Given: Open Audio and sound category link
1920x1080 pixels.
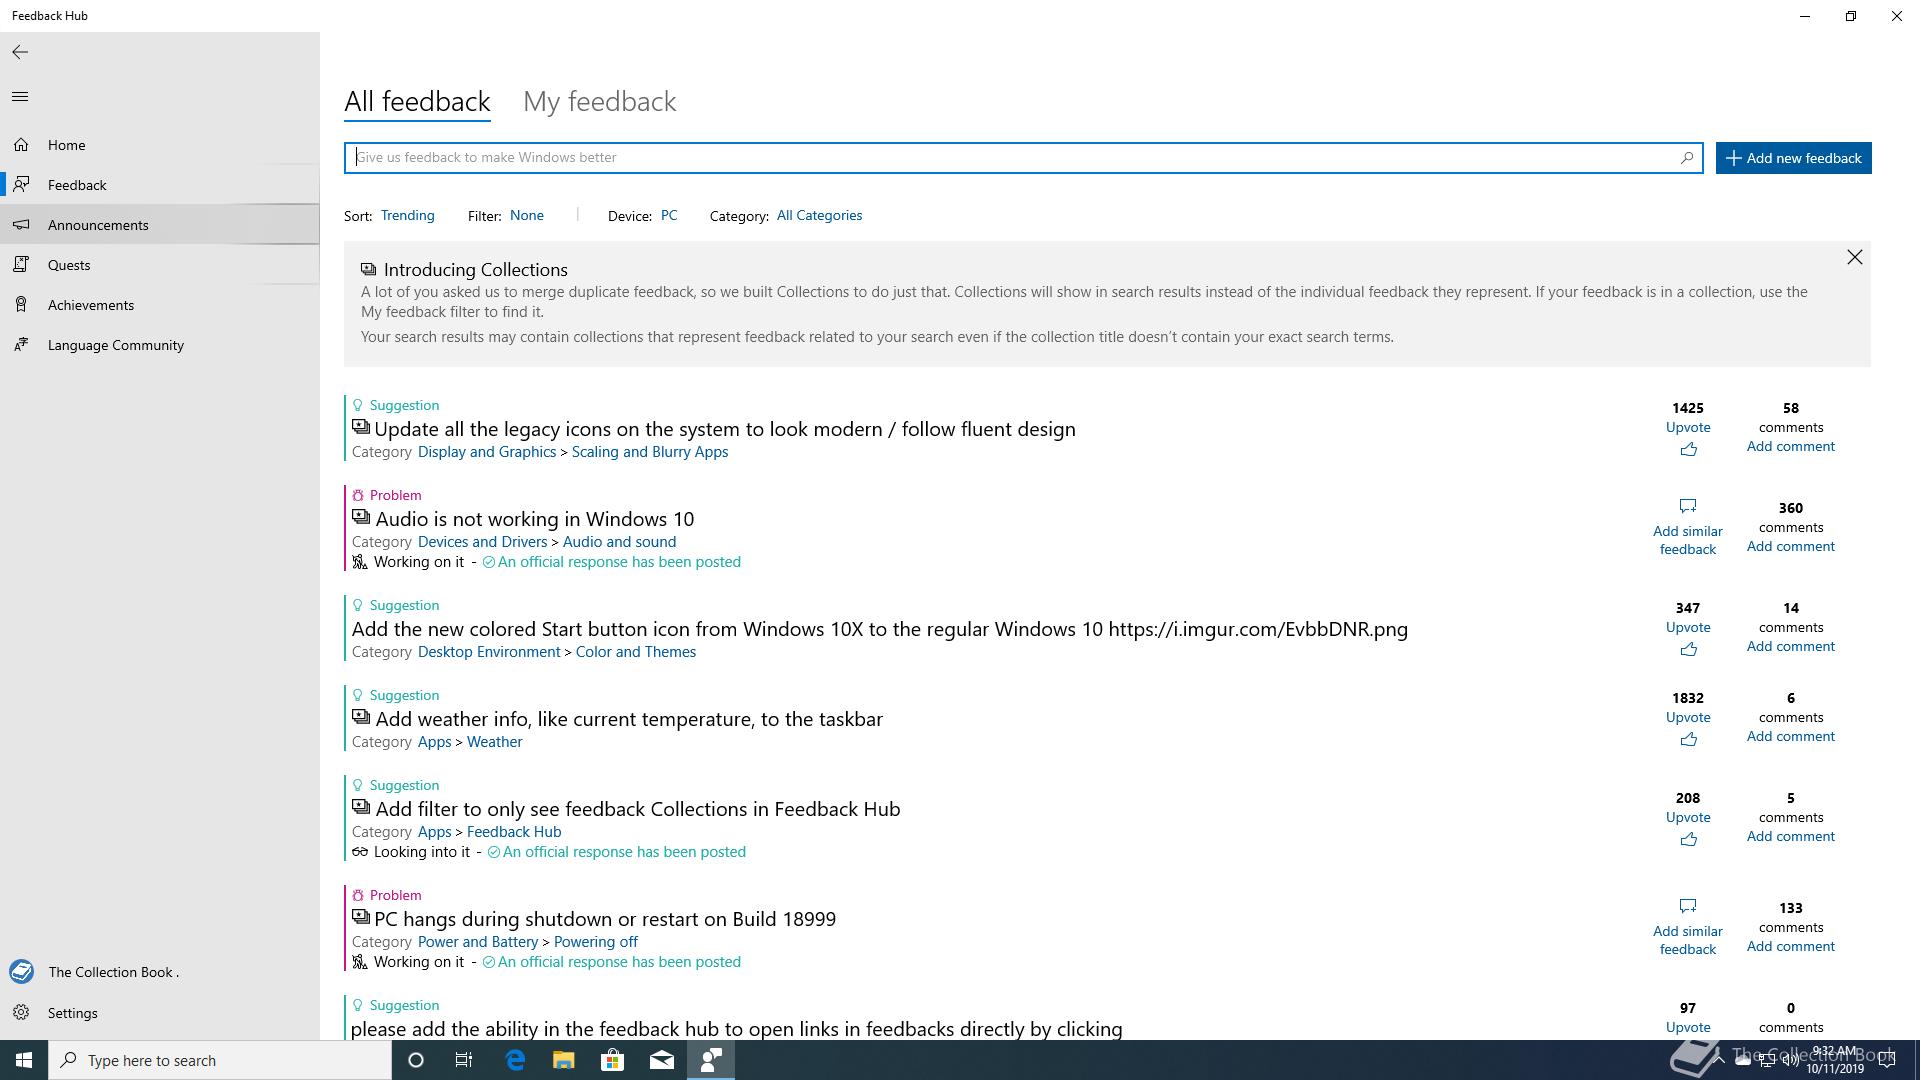Looking at the screenshot, I should tap(619, 542).
